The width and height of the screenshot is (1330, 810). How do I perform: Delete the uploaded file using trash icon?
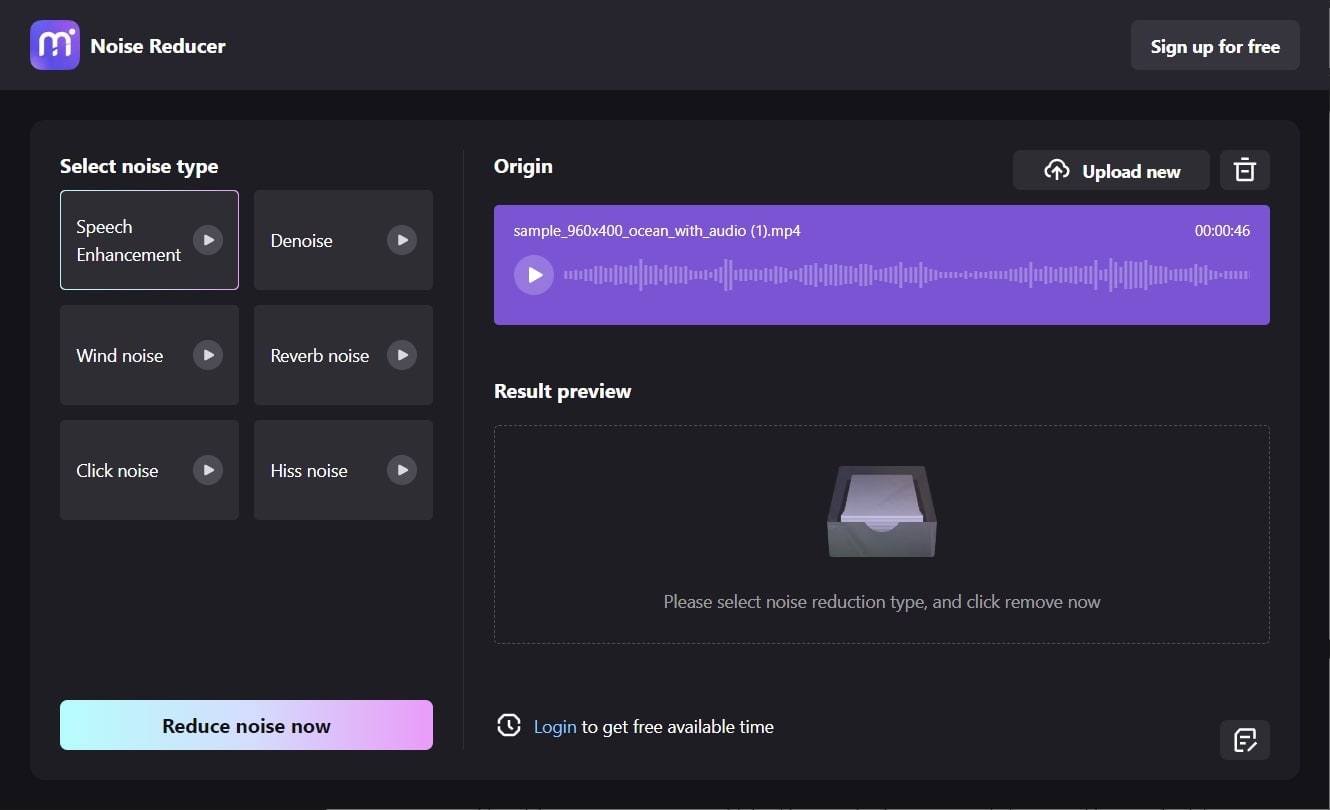pyautogui.click(x=1244, y=170)
